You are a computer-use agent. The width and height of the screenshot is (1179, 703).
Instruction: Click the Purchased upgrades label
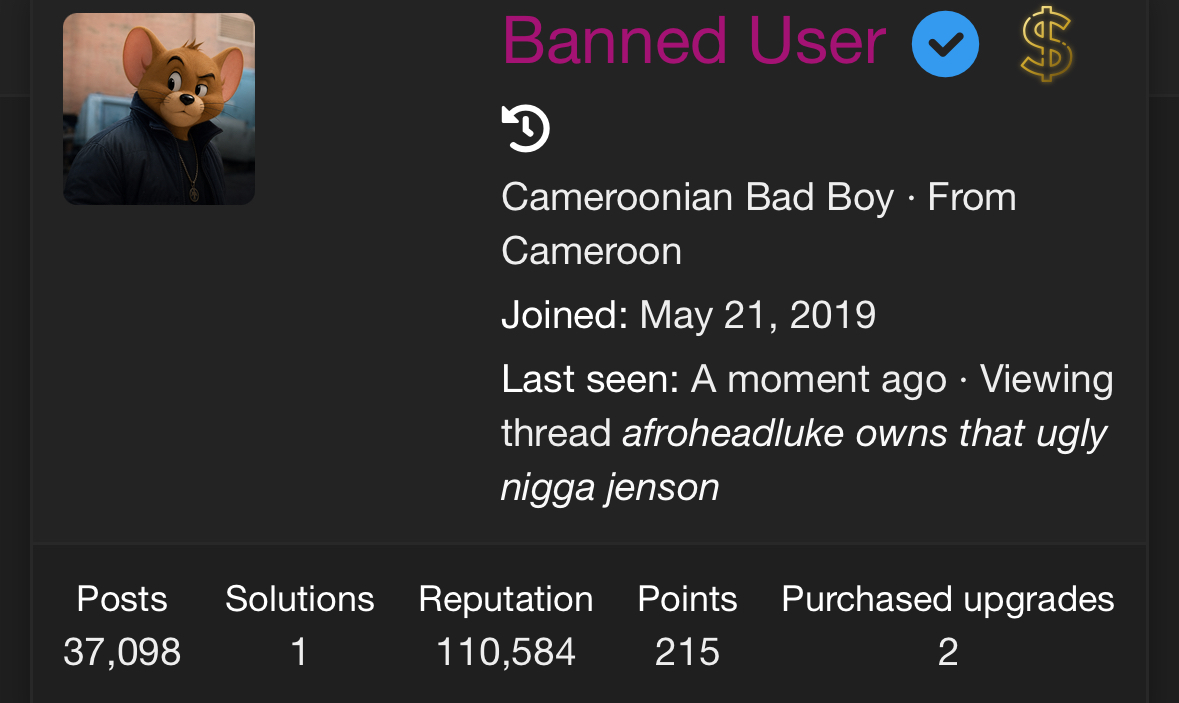coord(947,600)
